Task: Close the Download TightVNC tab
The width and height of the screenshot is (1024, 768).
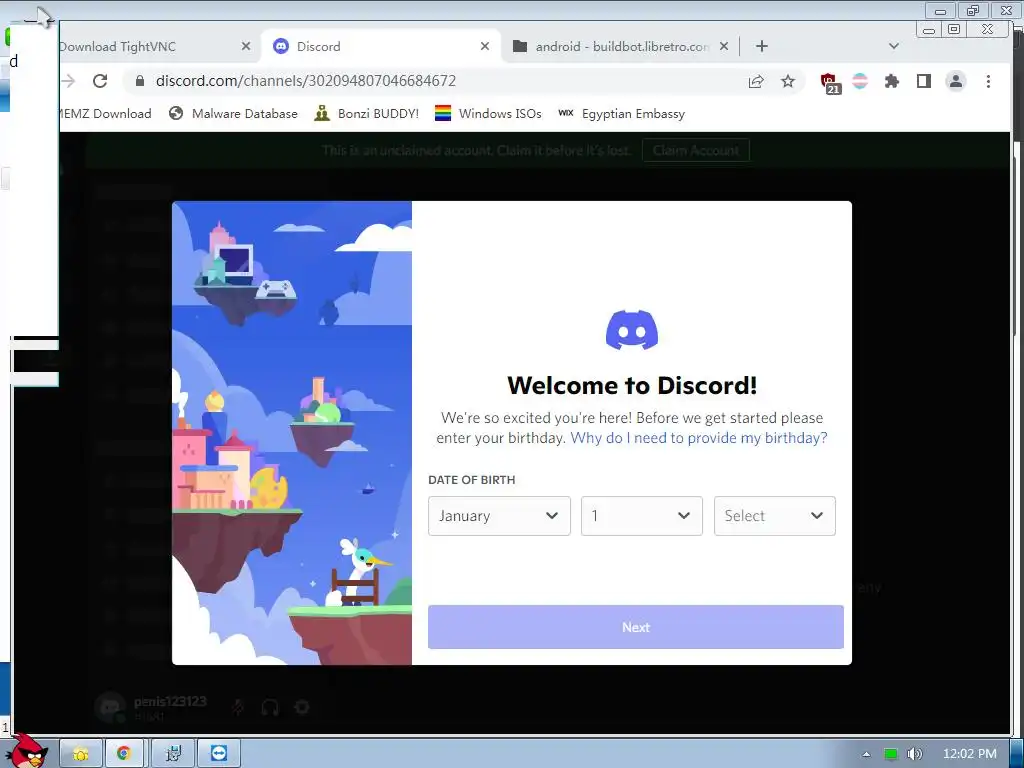Action: tap(246, 46)
